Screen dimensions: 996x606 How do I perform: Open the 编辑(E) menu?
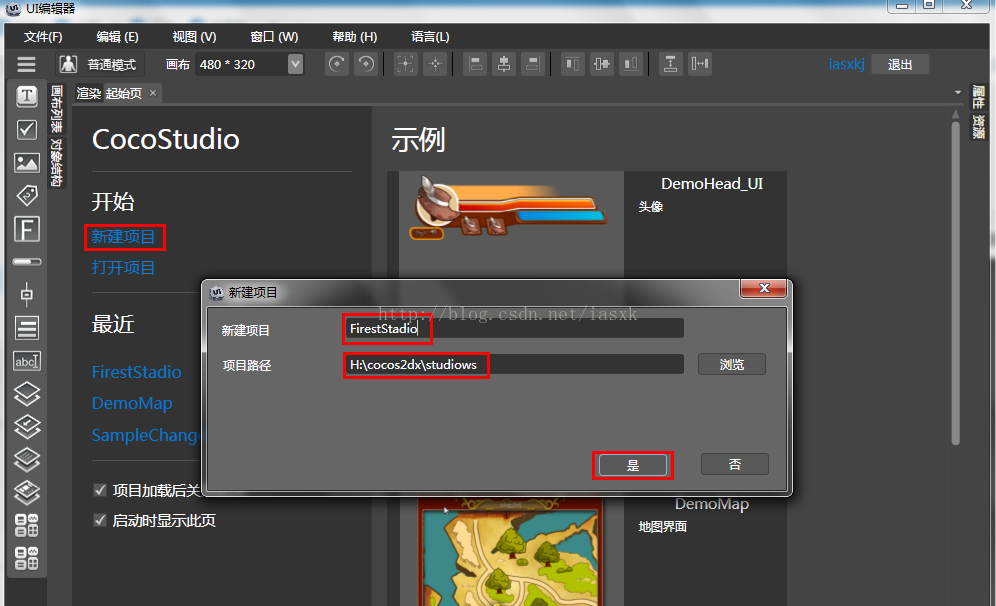(117, 37)
